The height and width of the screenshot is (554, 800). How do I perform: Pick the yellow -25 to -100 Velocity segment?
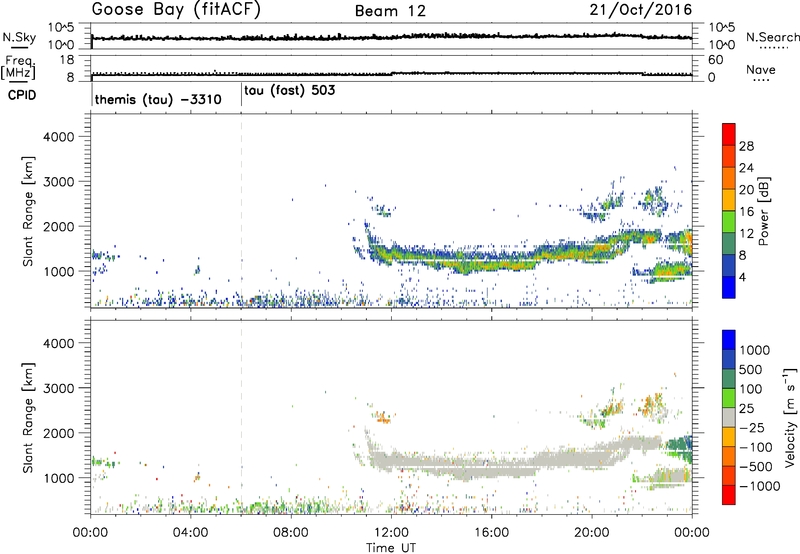coord(729,437)
